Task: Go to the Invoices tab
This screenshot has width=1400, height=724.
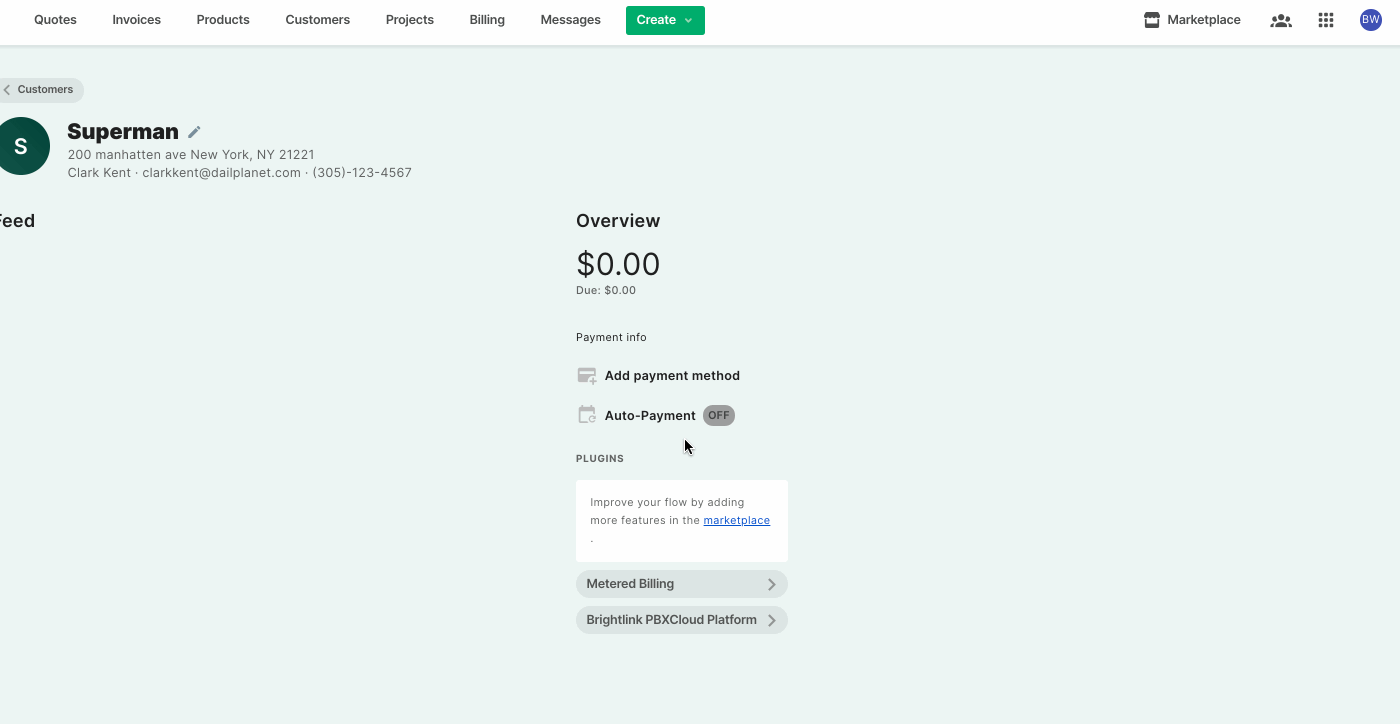Action: [136, 20]
